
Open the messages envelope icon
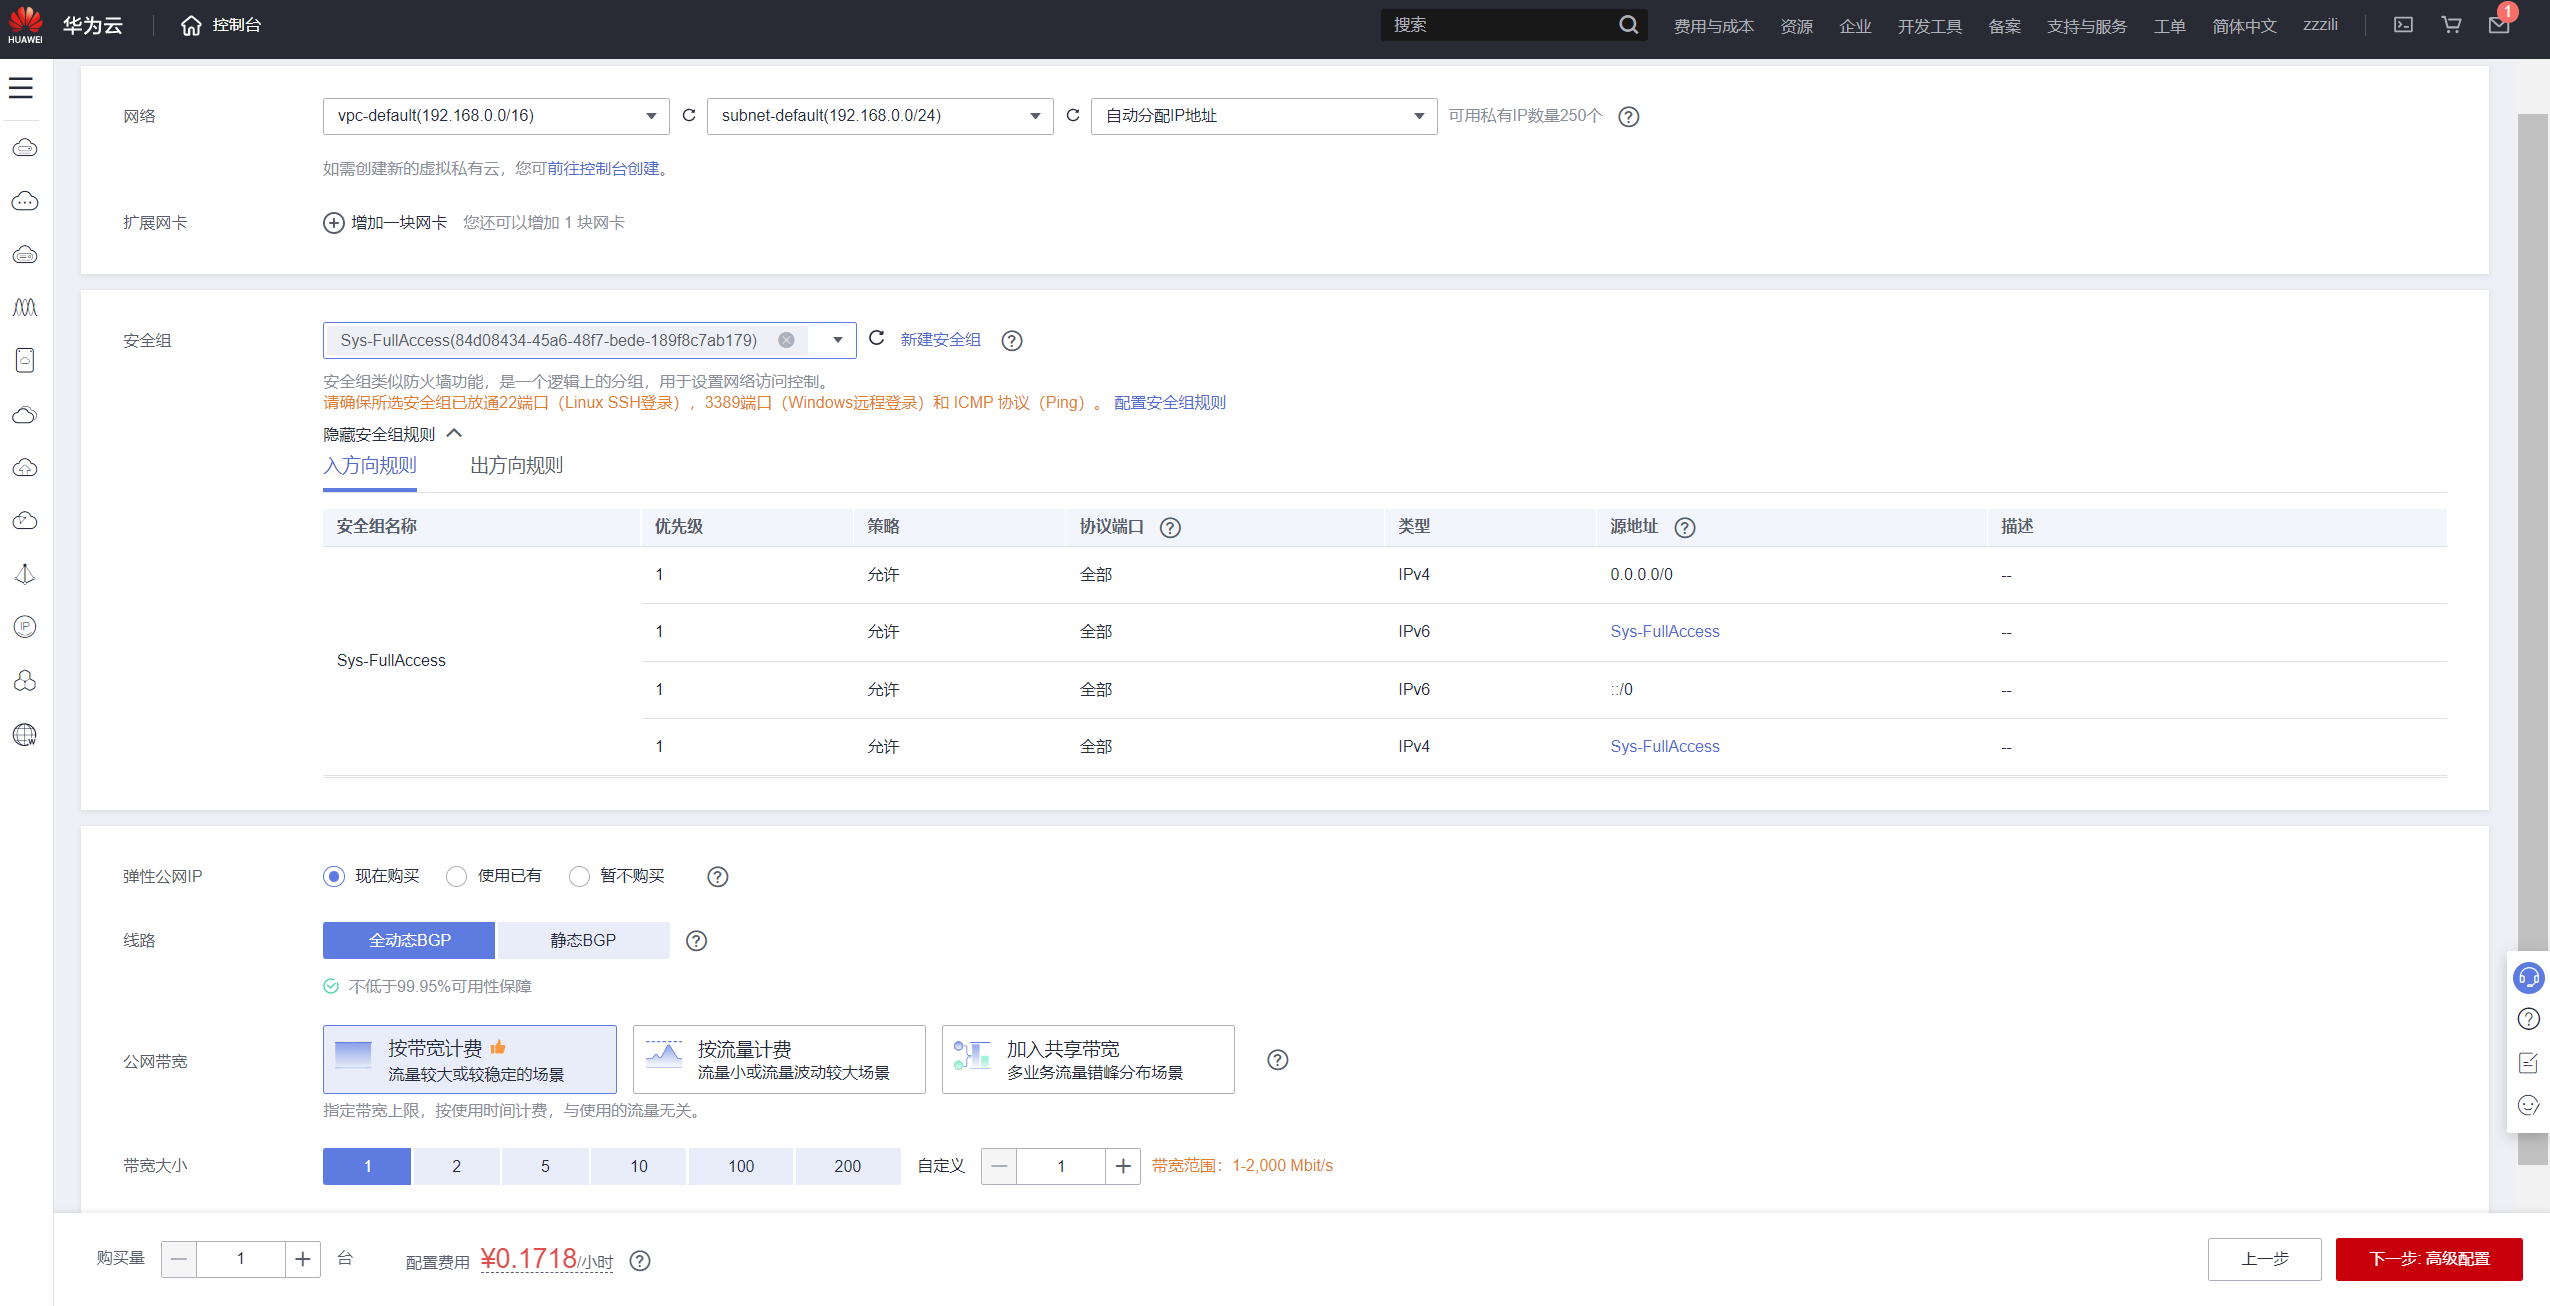pyautogui.click(x=2498, y=25)
